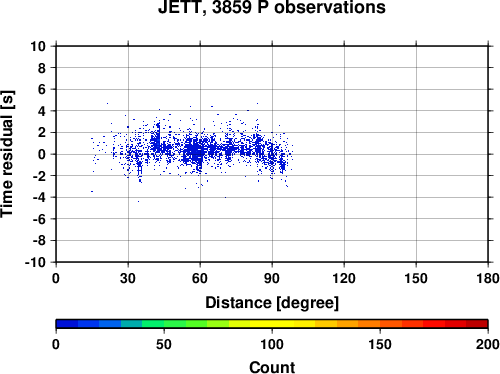Click the x-axis tick label 120

[x=344, y=278]
